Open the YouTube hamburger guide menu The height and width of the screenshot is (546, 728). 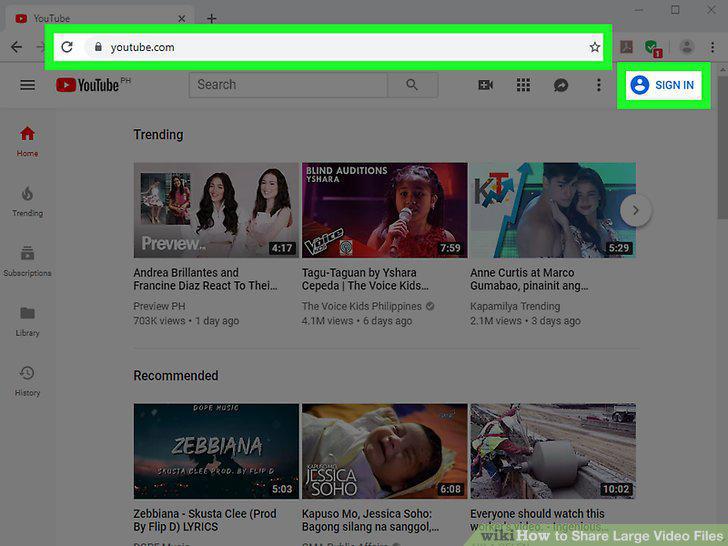27,85
